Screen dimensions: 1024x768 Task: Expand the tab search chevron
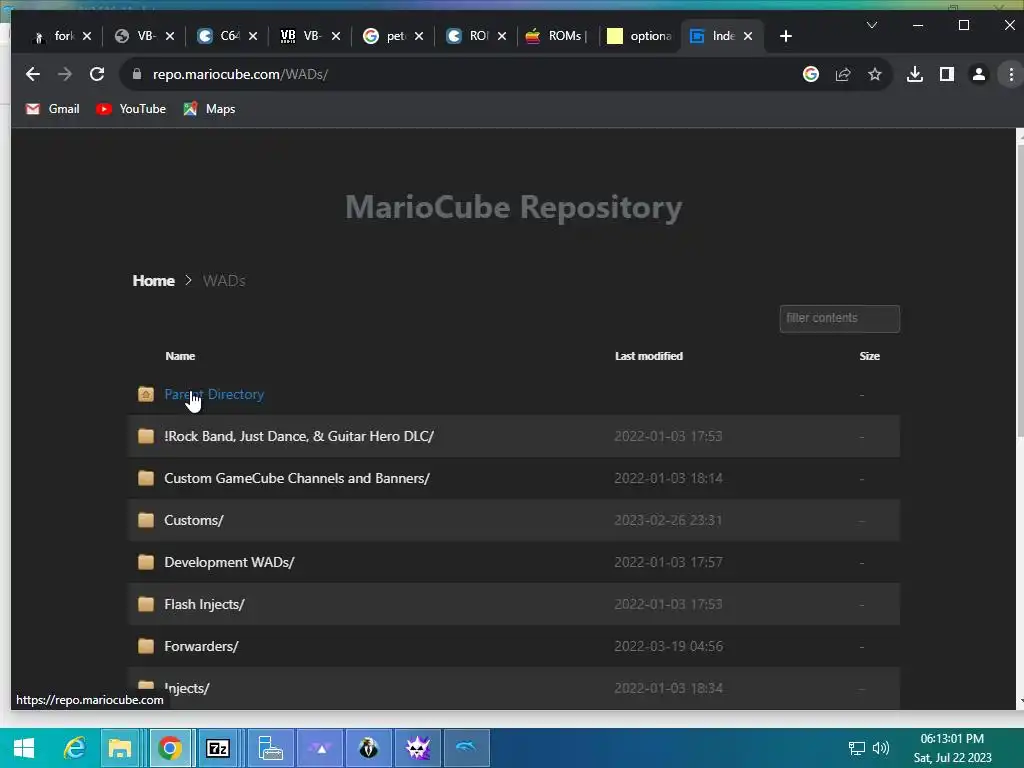tap(871, 25)
